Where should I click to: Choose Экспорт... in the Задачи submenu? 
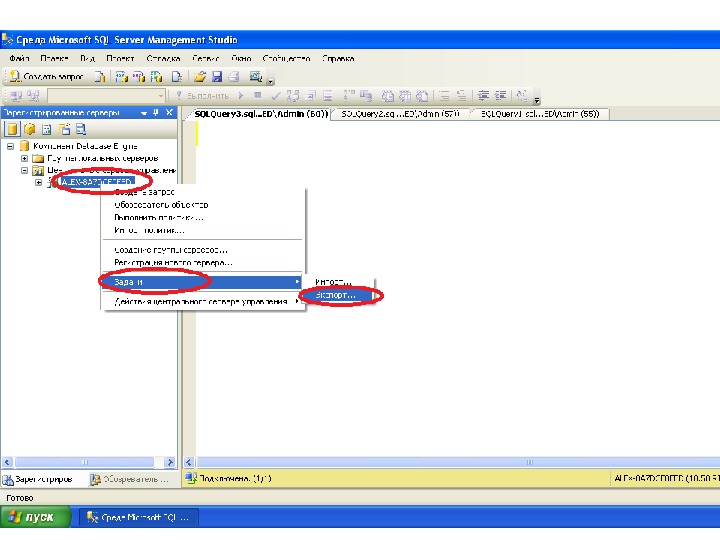pos(341,295)
